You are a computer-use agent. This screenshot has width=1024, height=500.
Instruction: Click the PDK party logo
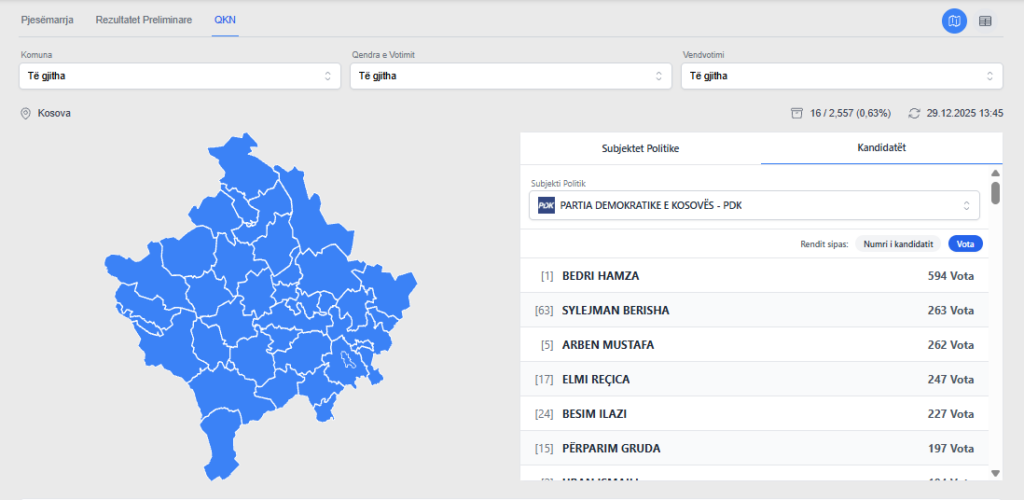546,206
